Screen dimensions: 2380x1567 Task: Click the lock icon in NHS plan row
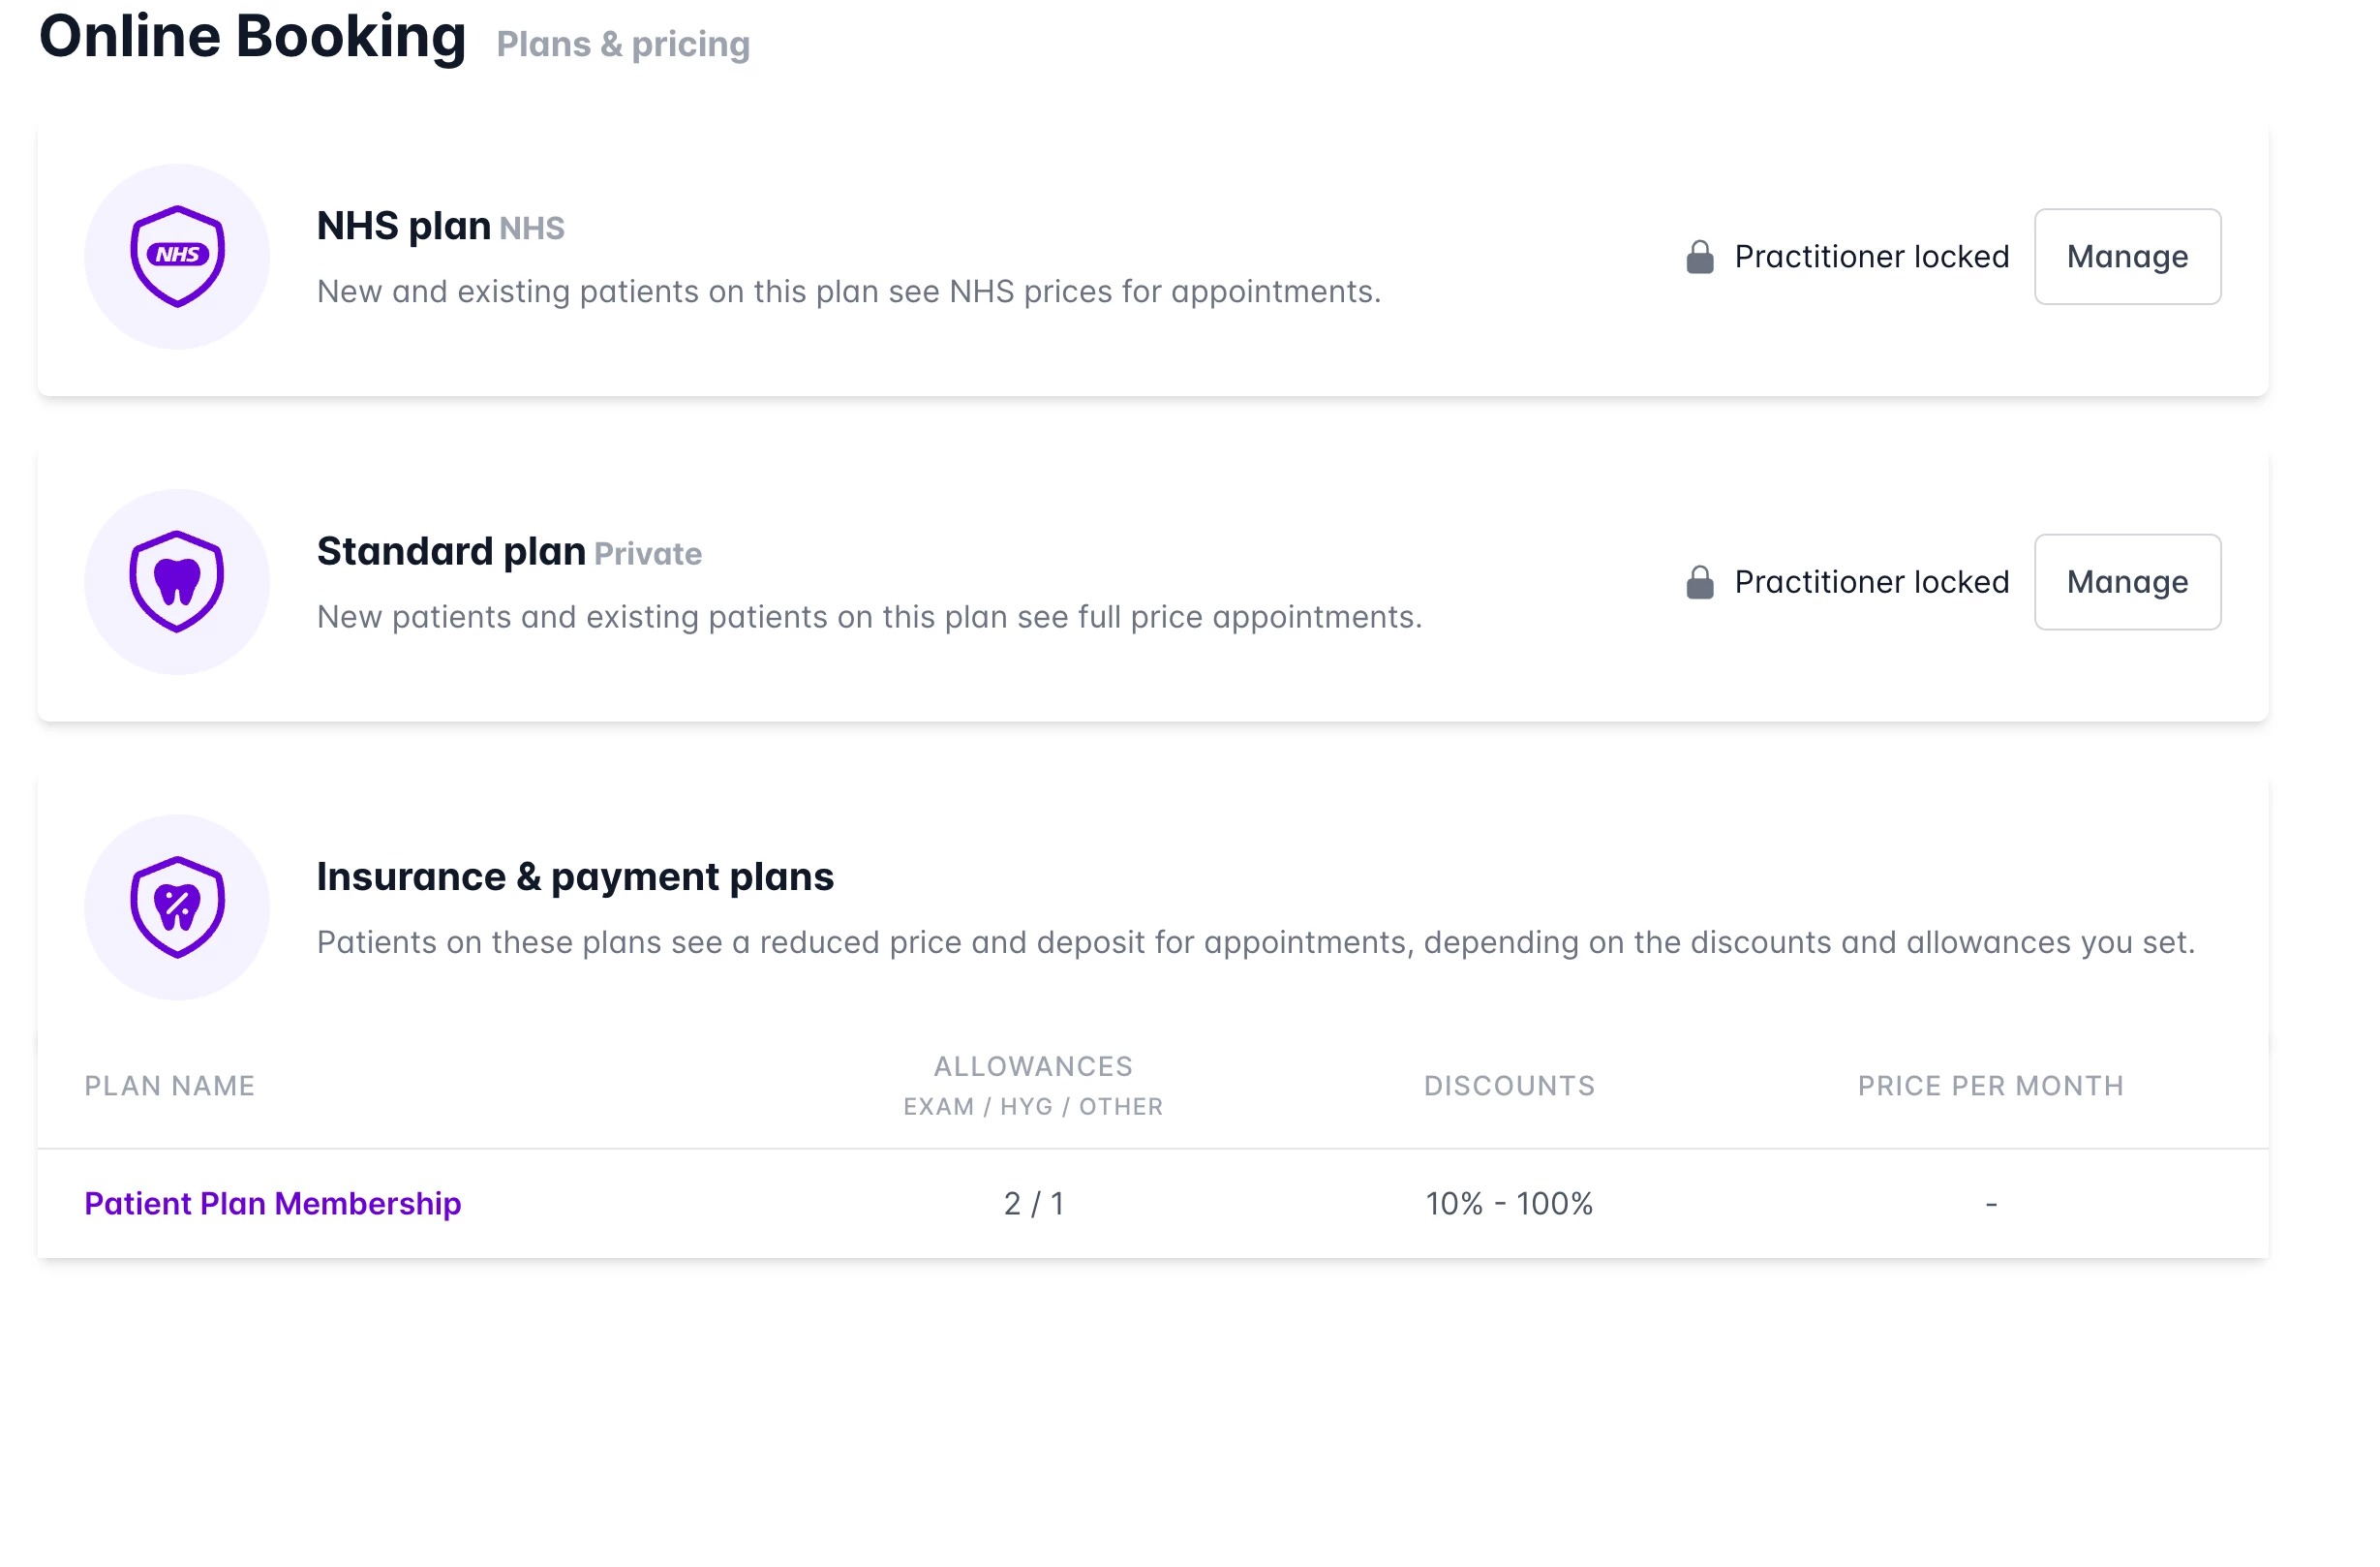click(x=1699, y=257)
